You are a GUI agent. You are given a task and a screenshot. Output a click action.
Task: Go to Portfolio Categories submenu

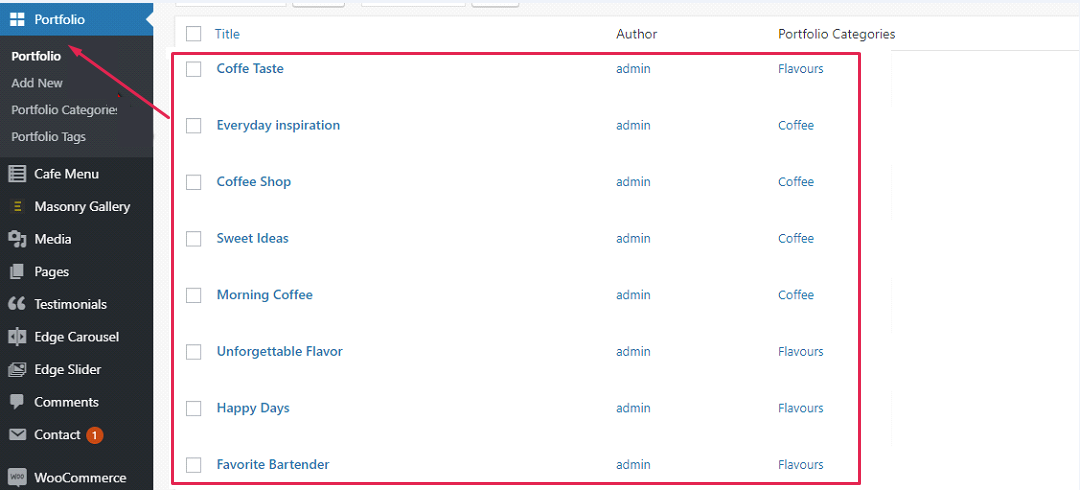pos(64,110)
